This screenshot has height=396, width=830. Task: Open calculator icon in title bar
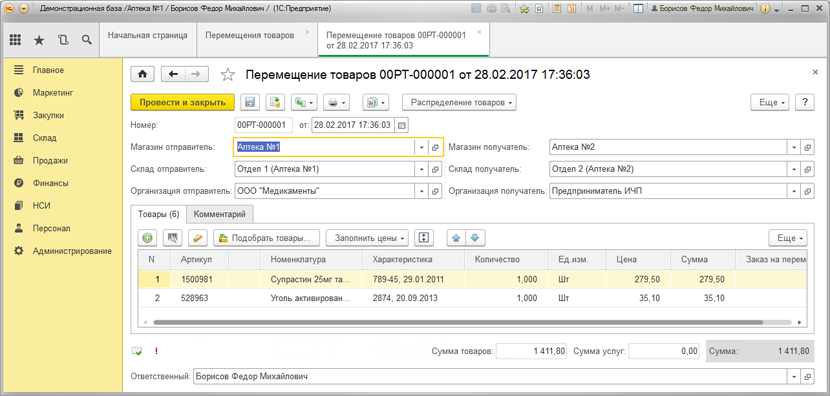tap(555, 8)
